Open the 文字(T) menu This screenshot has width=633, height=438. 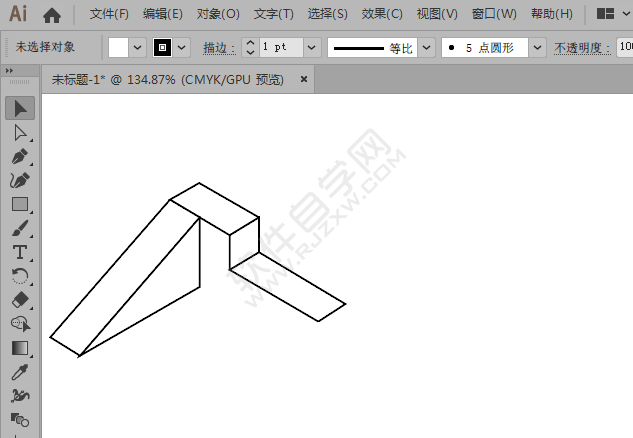click(274, 14)
